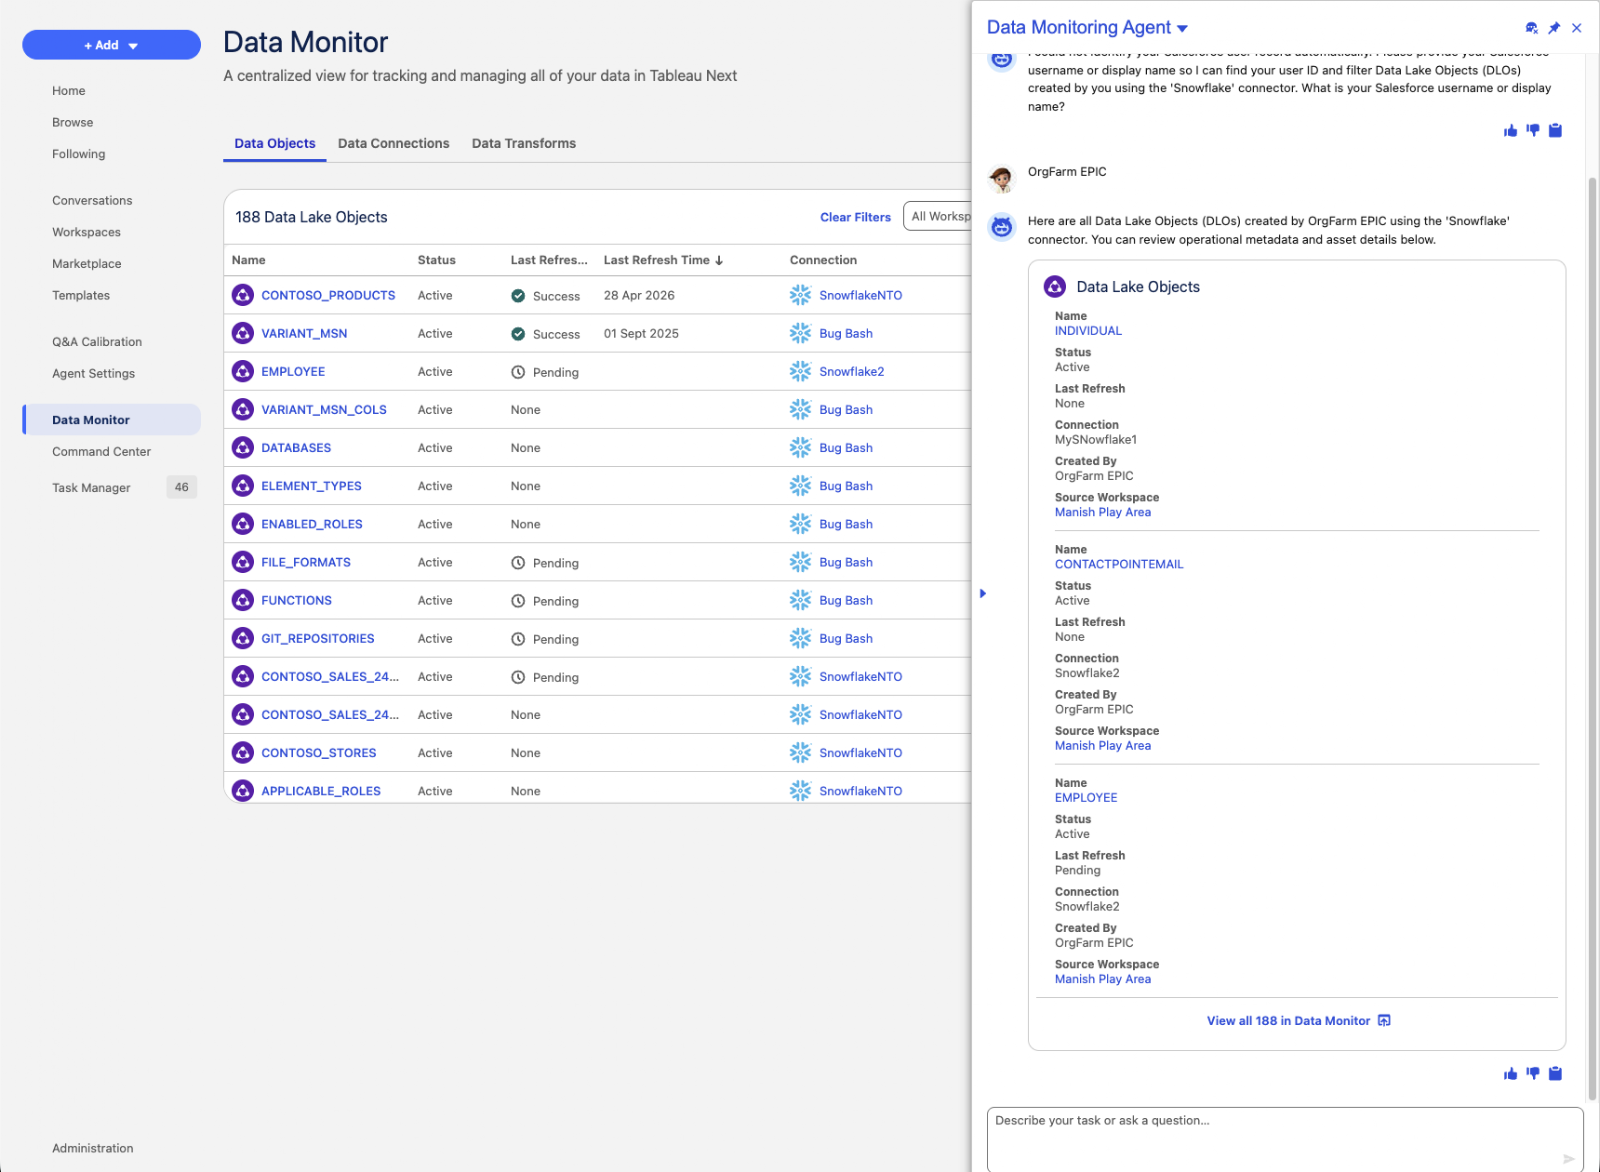This screenshot has height=1172, width=1600.
Task: Switch to the Data Connections tab
Action: coord(393,143)
